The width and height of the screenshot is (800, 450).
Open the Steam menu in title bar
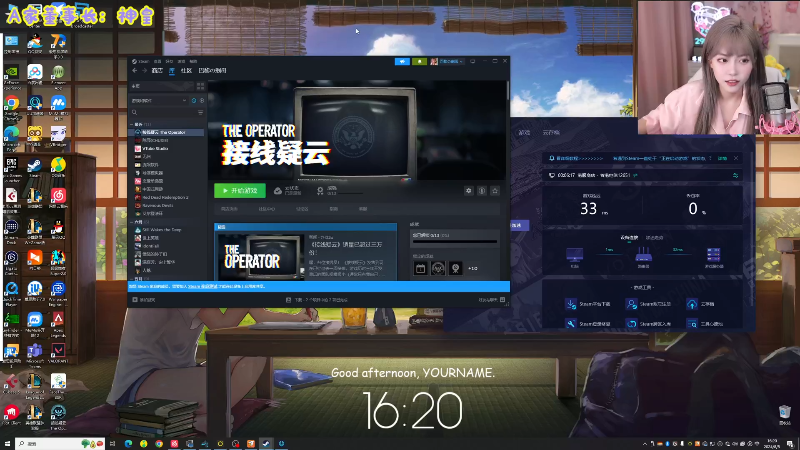(141, 61)
